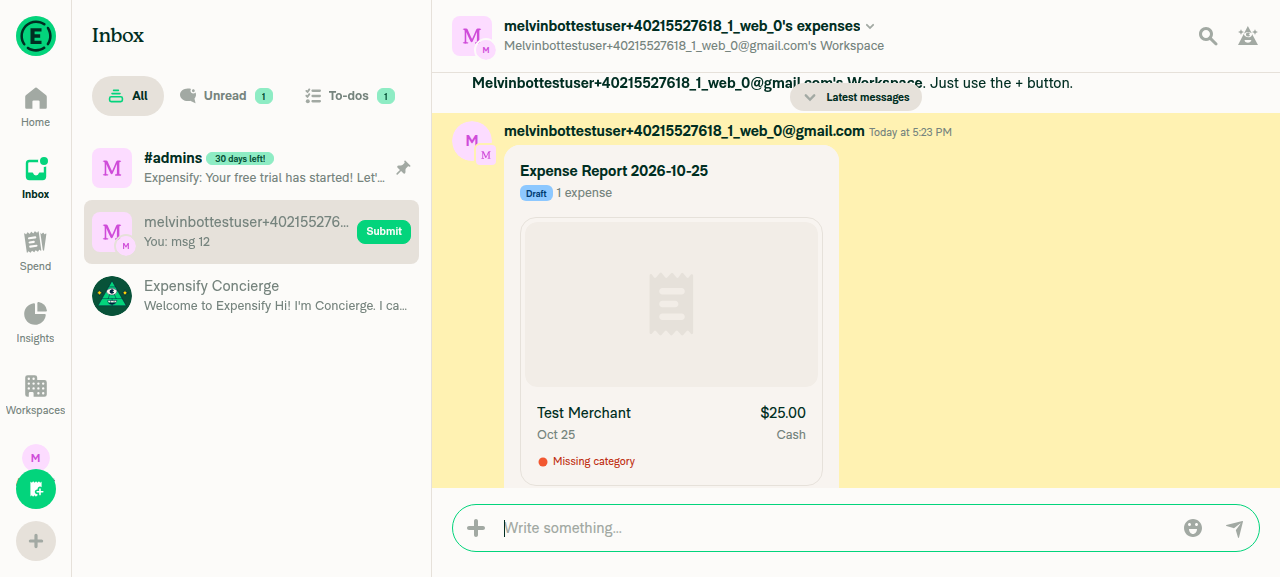Click the $25.00 amount

point(783,413)
